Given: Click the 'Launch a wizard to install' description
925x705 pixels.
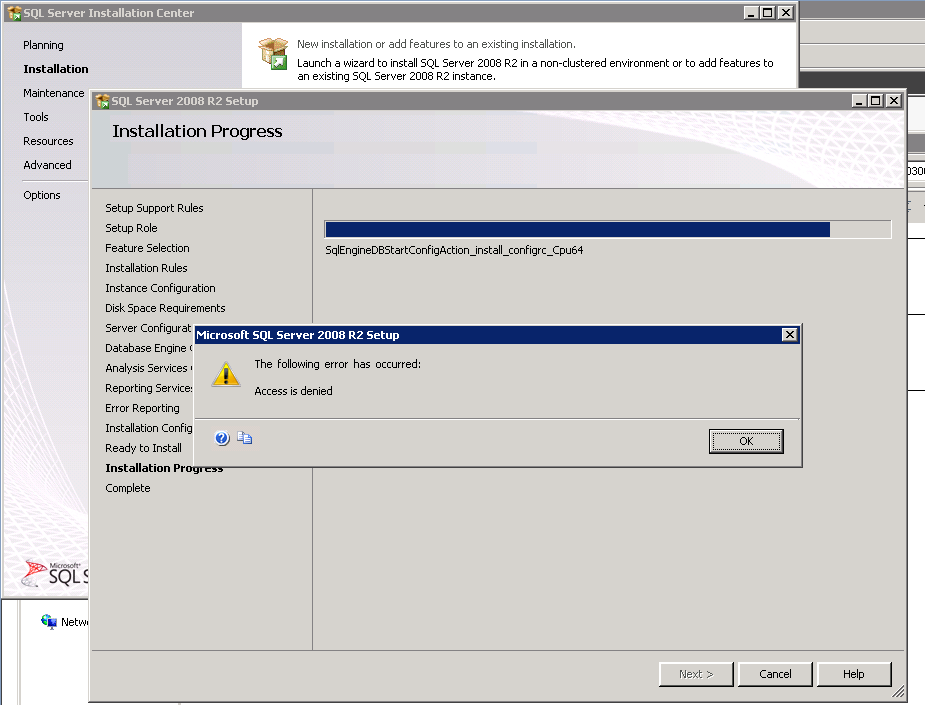Looking at the screenshot, I should click(535, 70).
